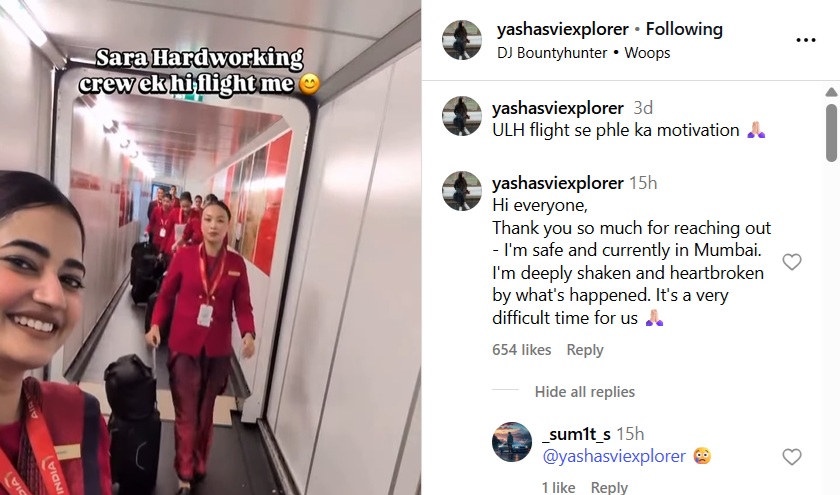Open _sum1t_s username link
The width and height of the screenshot is (840, 495).
click(x=576, y=434)
